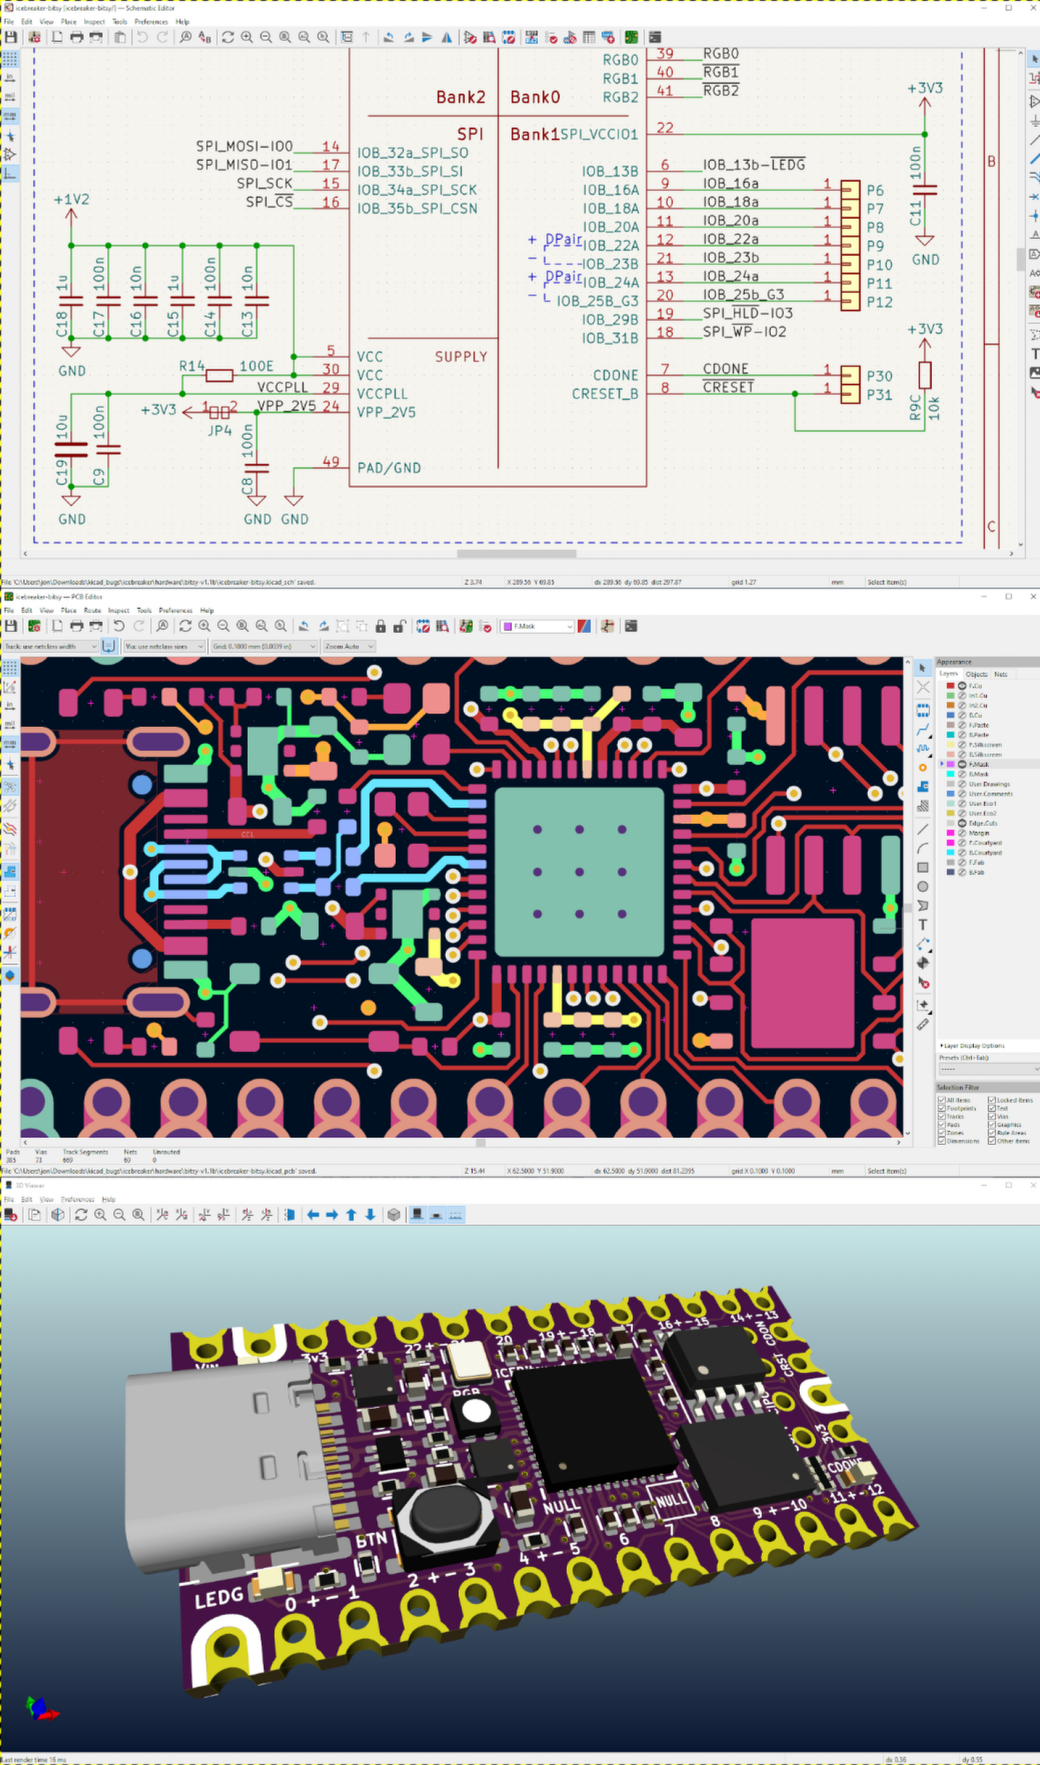The image size is (1040, 1765).
Task: Uncheck Footprints in Selection Filter
Action: click(x=942, y=1108)
